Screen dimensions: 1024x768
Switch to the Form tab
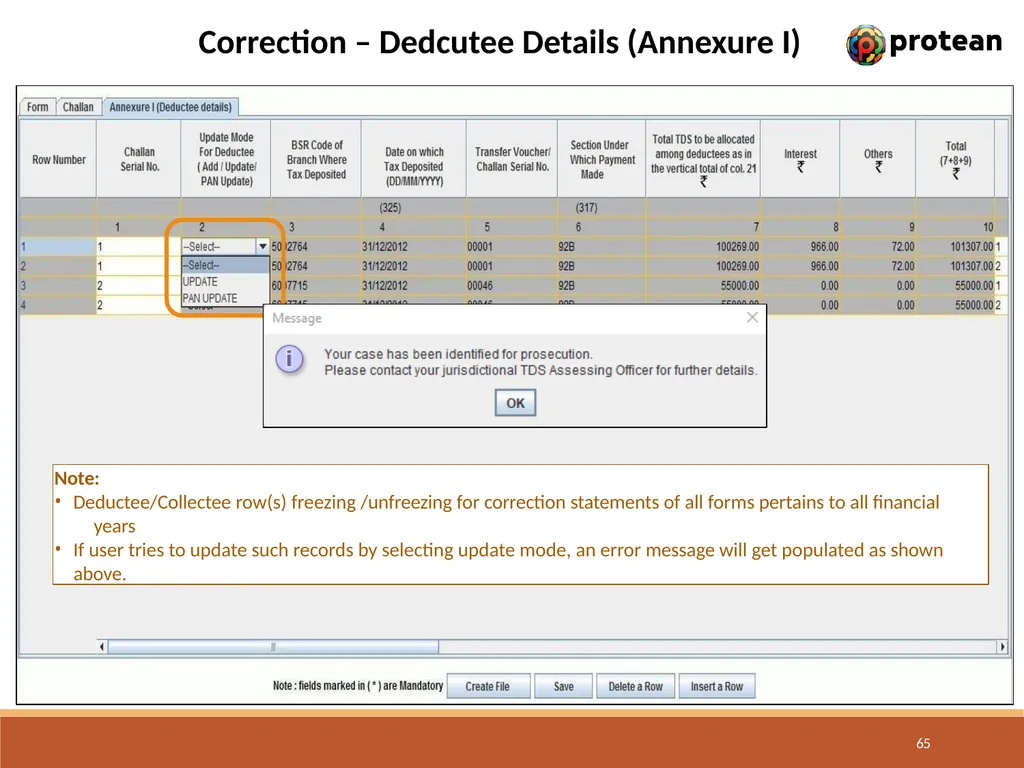pos(37,107)
